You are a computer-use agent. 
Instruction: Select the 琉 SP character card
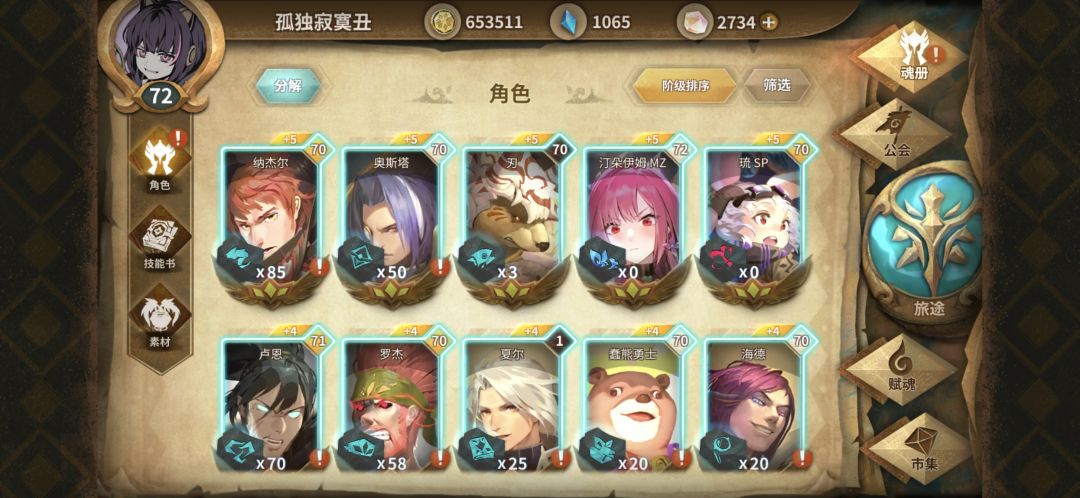758,219
